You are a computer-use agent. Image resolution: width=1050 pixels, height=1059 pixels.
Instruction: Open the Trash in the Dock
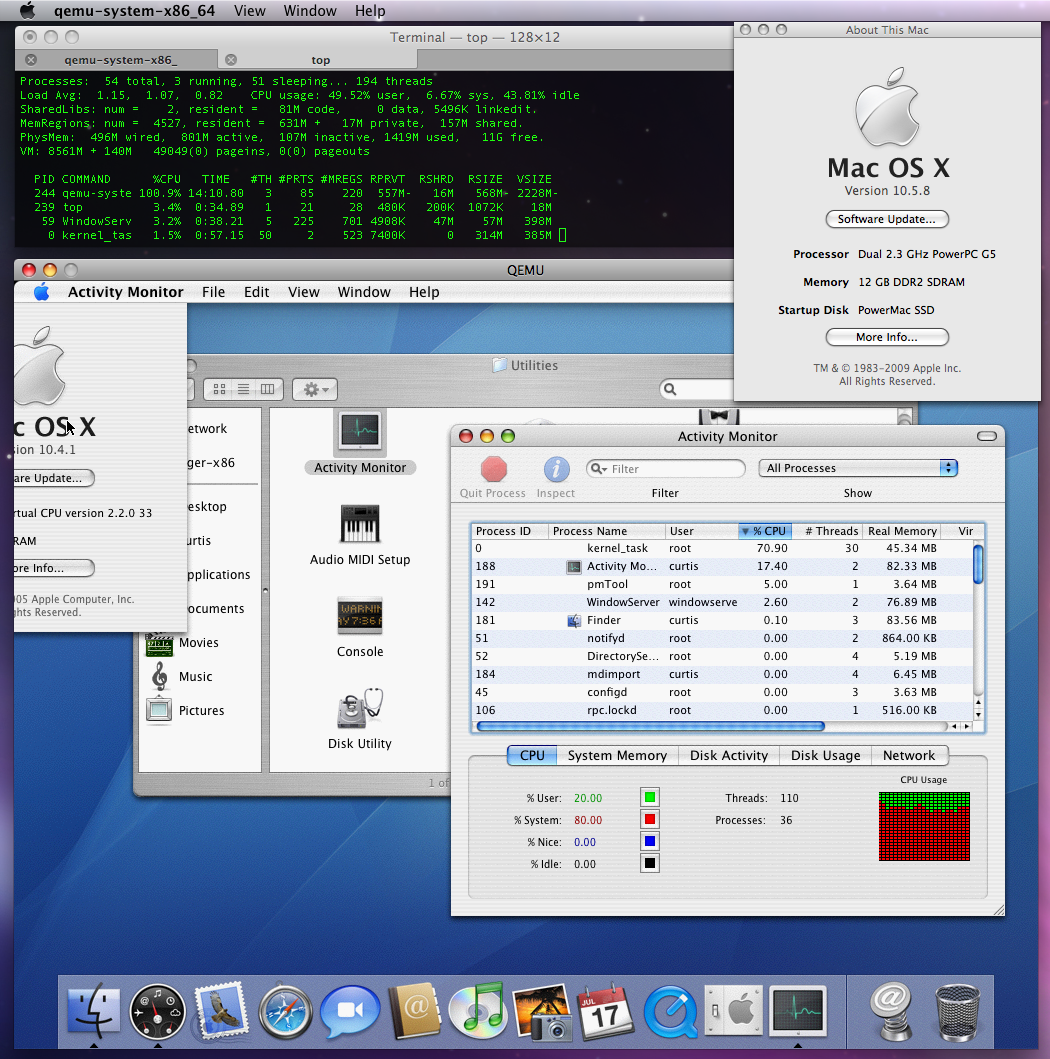point(957,1012)
